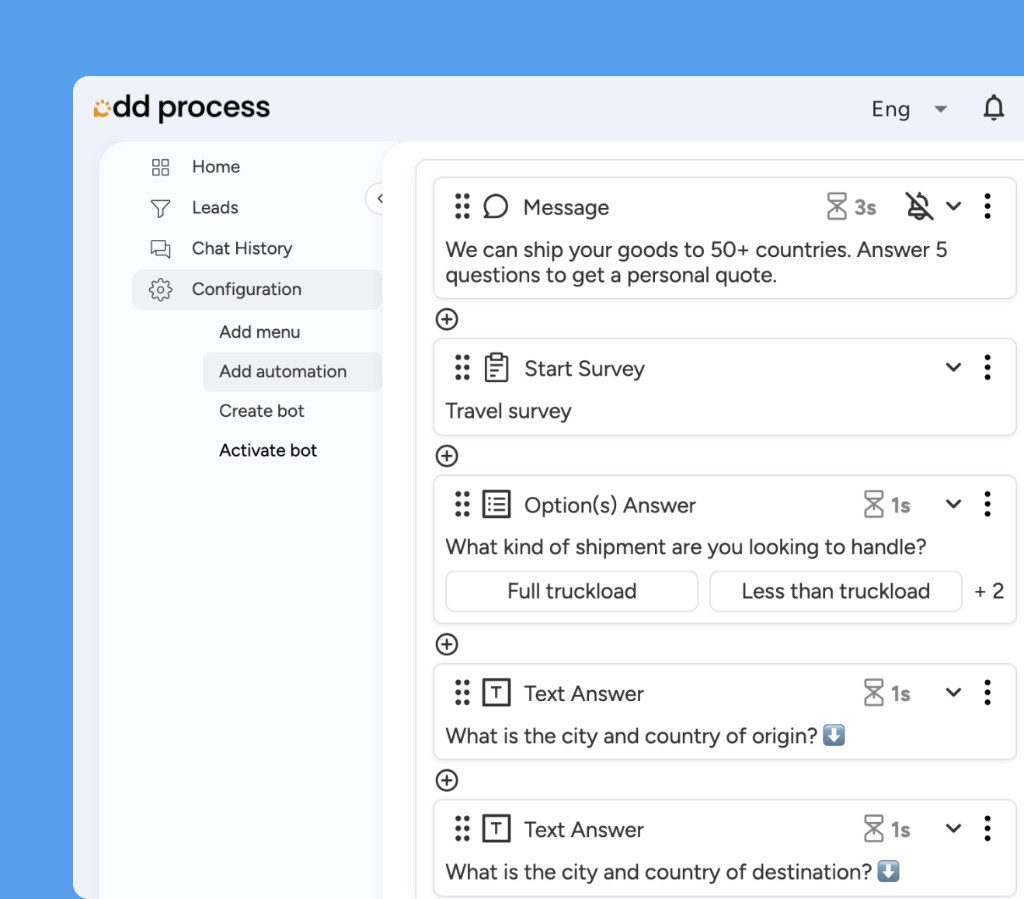
Task: Edit the Message block text
Action: tap(696, 262)
